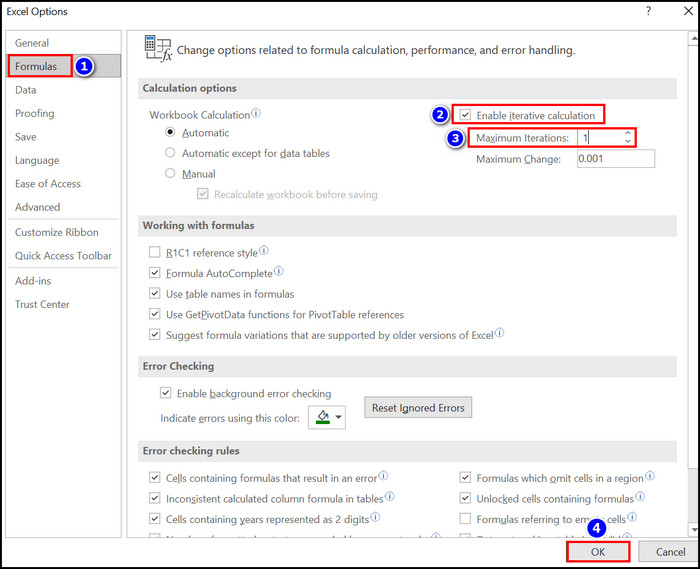The height and width of the screenshot is (569, 700).
Task: Click Cancel to discard changes
Action: (670, 552)
